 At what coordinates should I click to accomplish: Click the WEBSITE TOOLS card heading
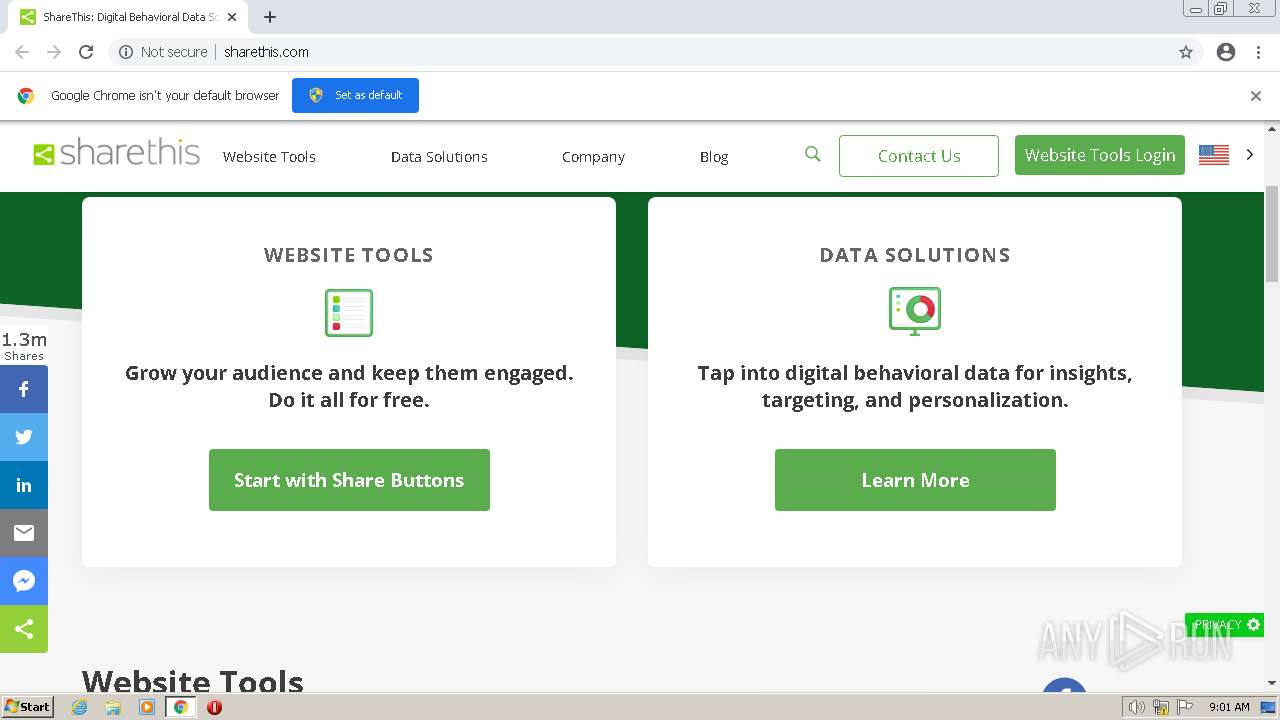(349, 255)
